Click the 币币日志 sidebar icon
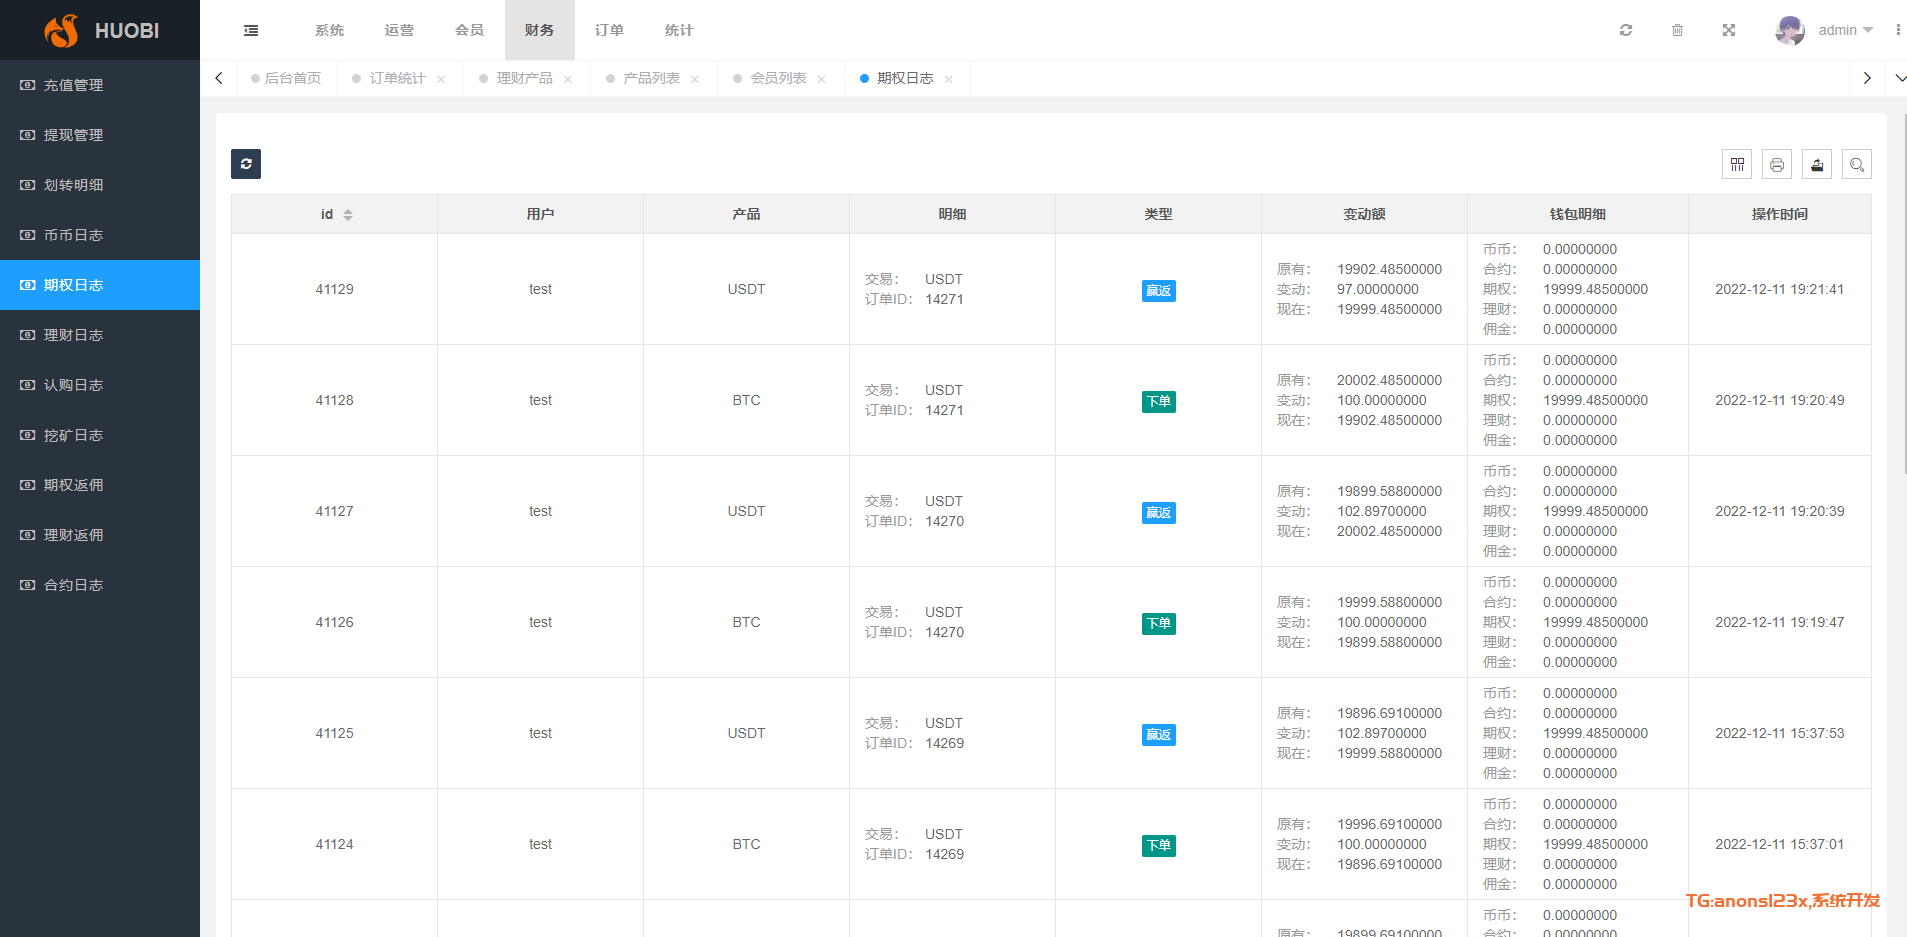Screen dimensions: 1907x937 pos(28,235)
